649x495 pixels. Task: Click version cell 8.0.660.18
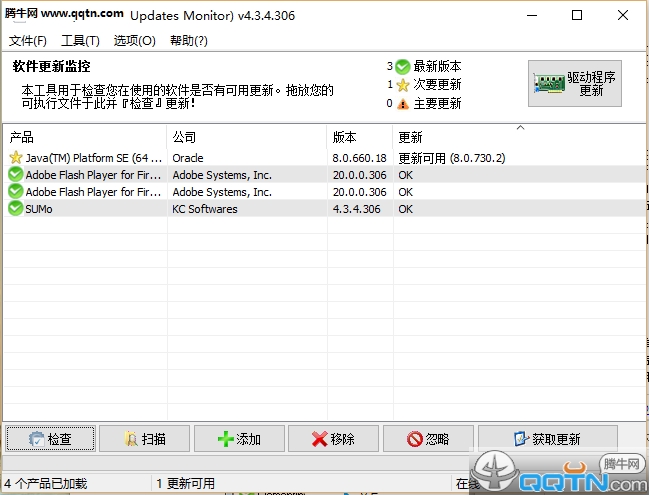(x=360, y=158)
